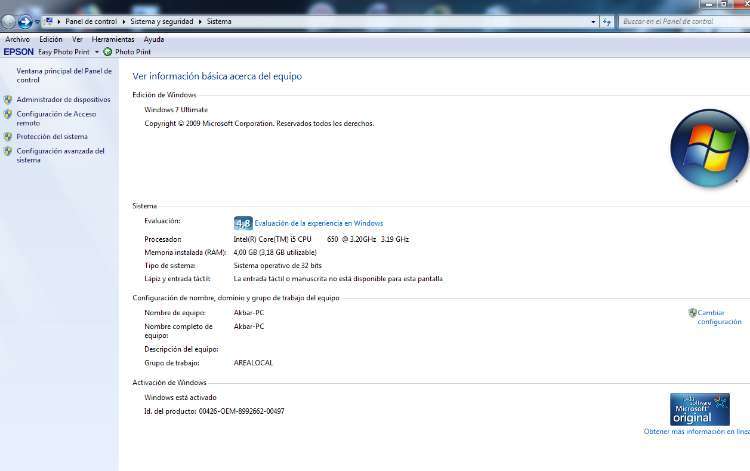
Task: Open 'Configuración avanzada del sistema' link
Action: pyautogui.click(x=60, y=155)
